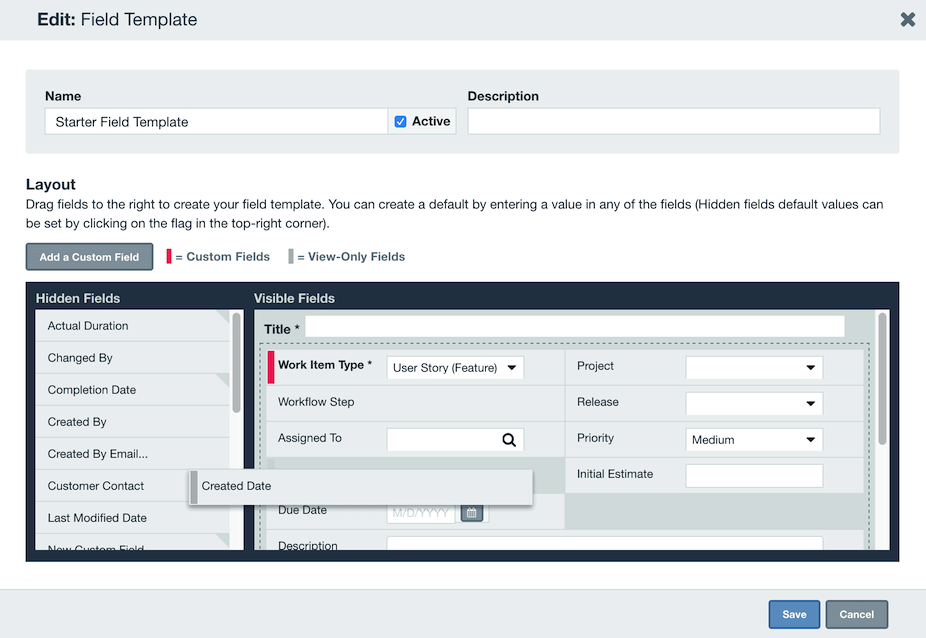The image size is (926, 638).
Task: Click the View-Only Fields legend label
Action: click(356, 257)
